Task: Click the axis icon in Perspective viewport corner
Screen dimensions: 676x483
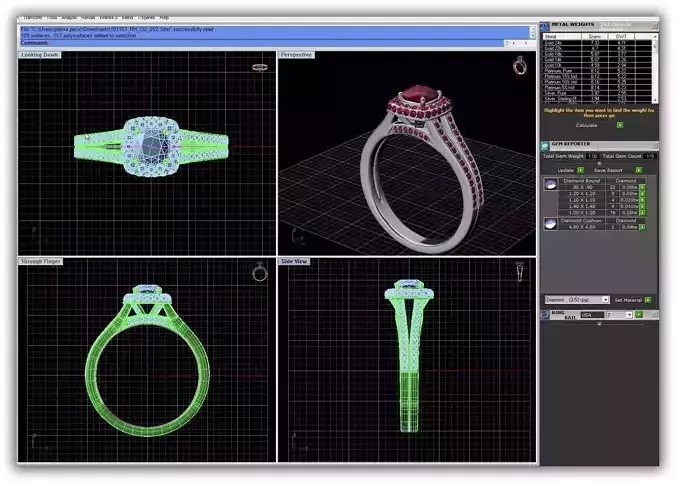Action: pos(297,237)
